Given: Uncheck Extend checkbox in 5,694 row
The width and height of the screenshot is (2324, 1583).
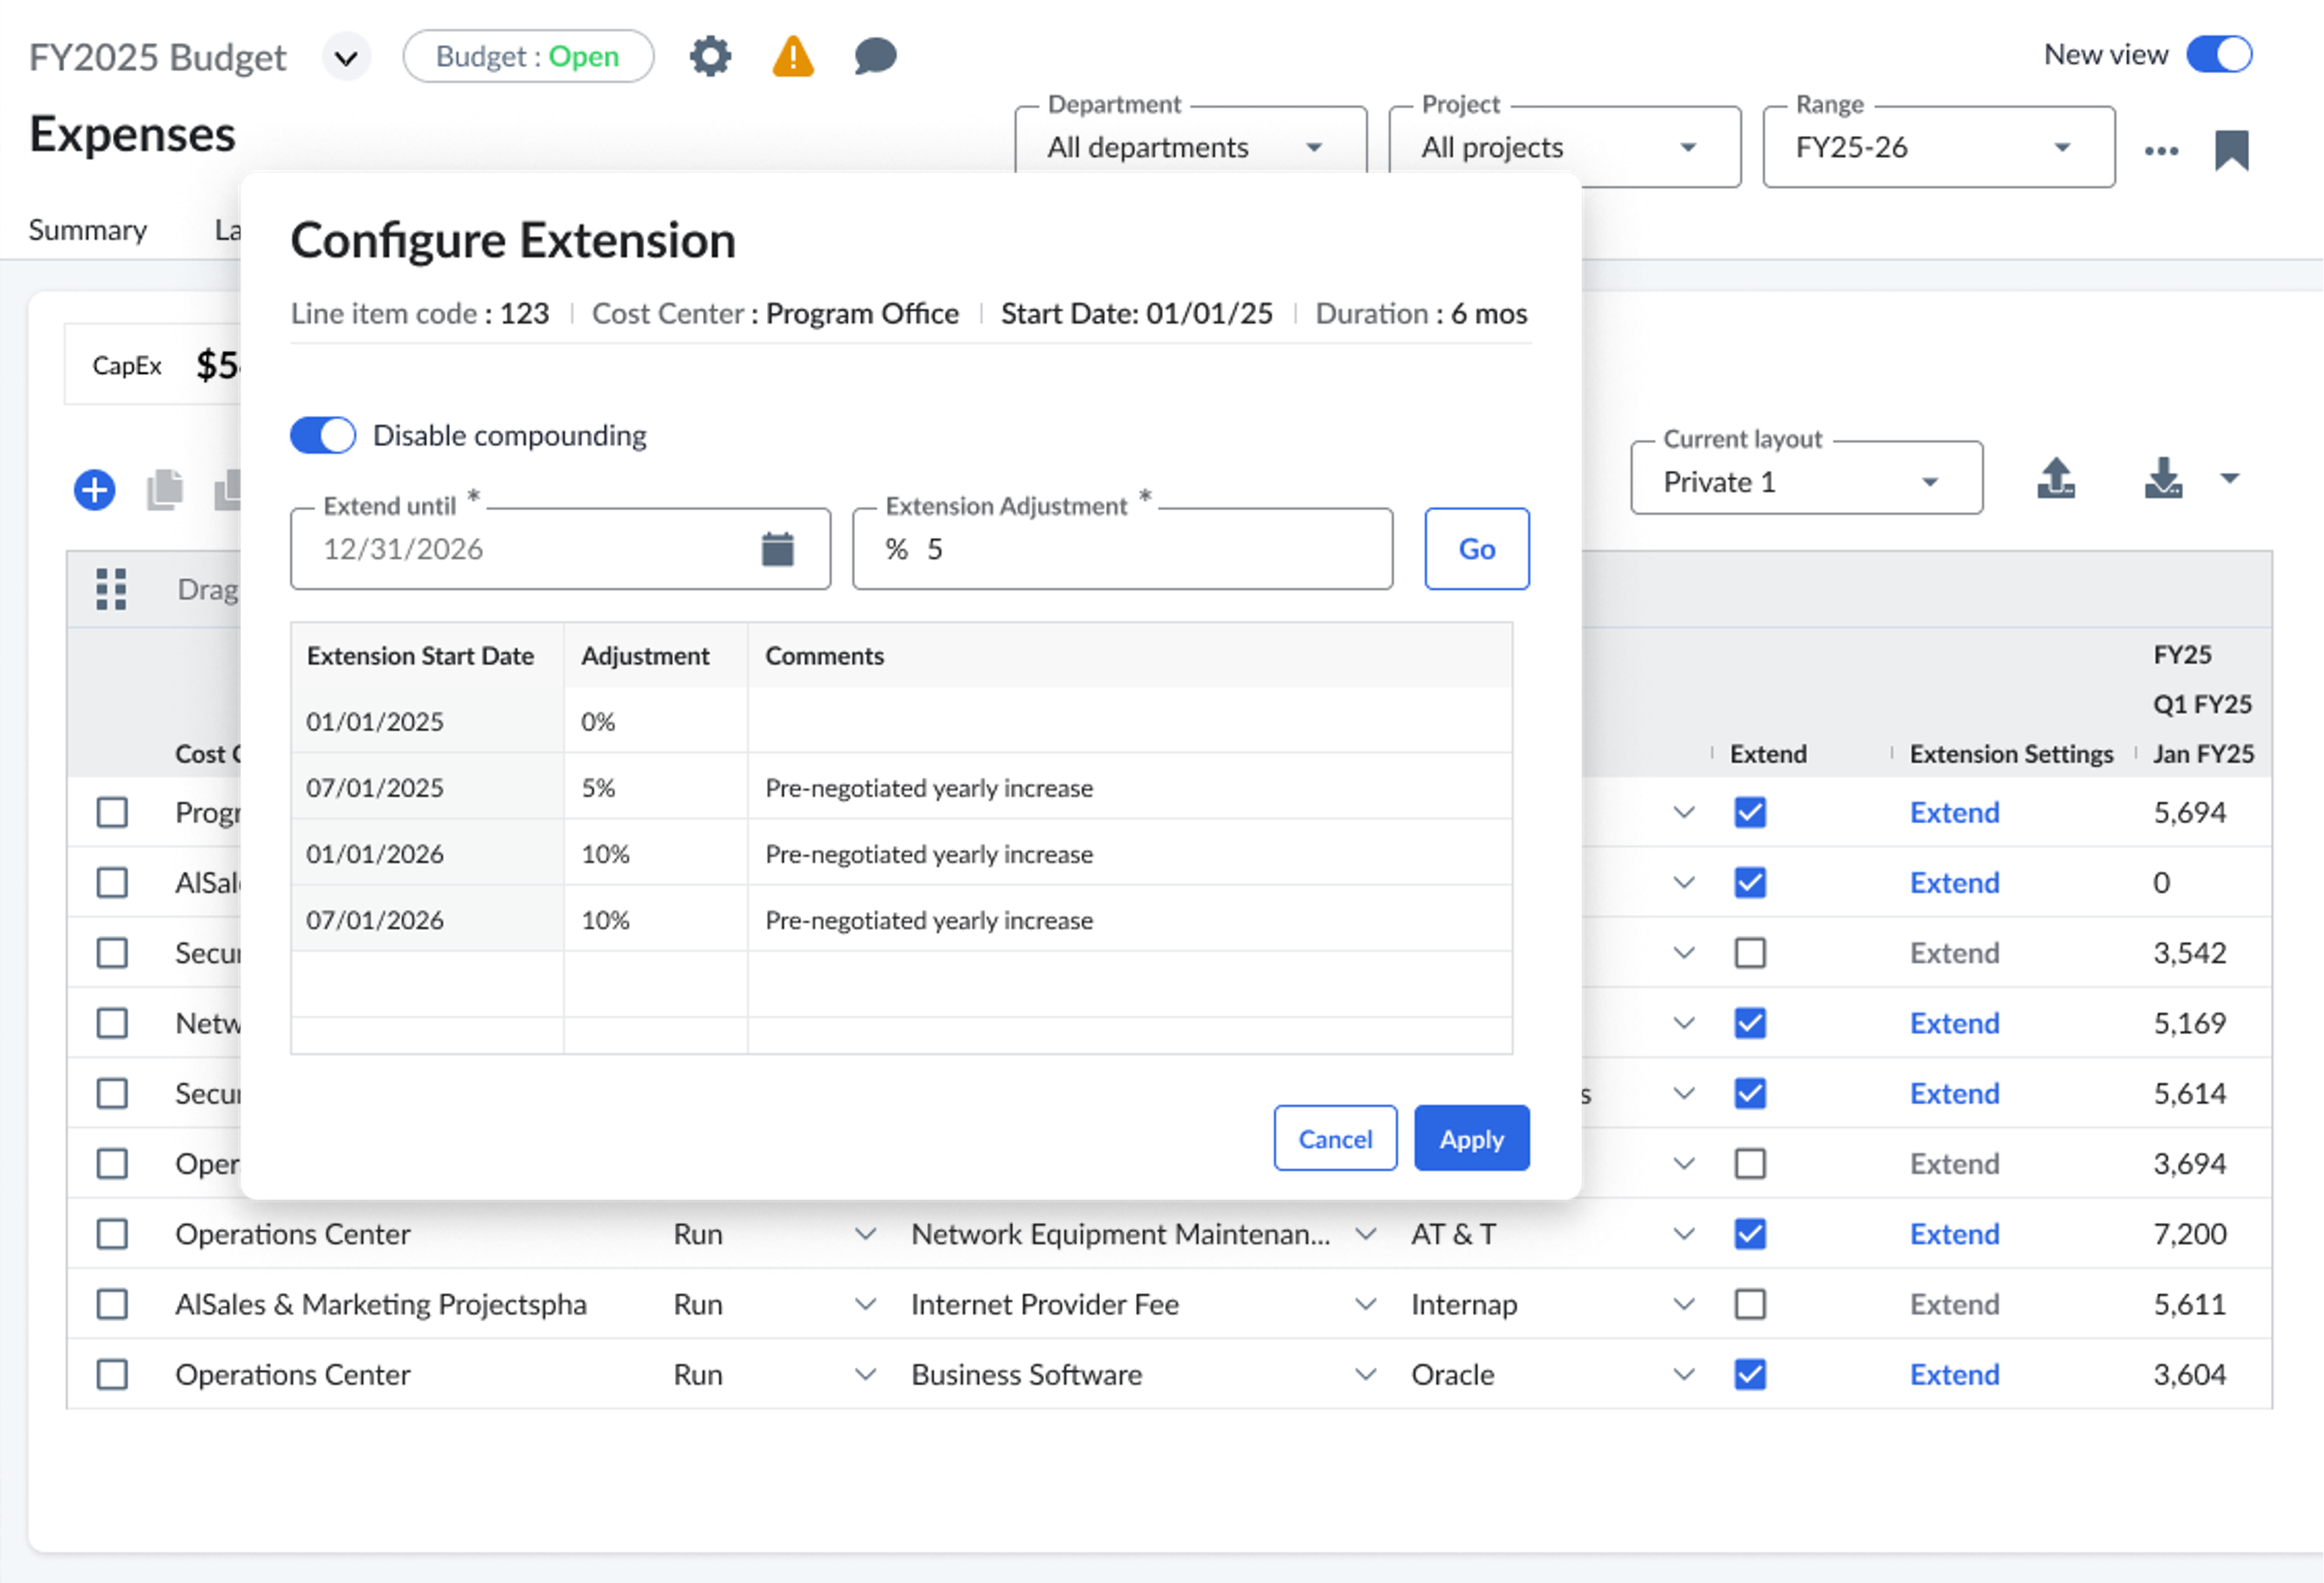Looking at the screenshot, I should coord(1750,812).
